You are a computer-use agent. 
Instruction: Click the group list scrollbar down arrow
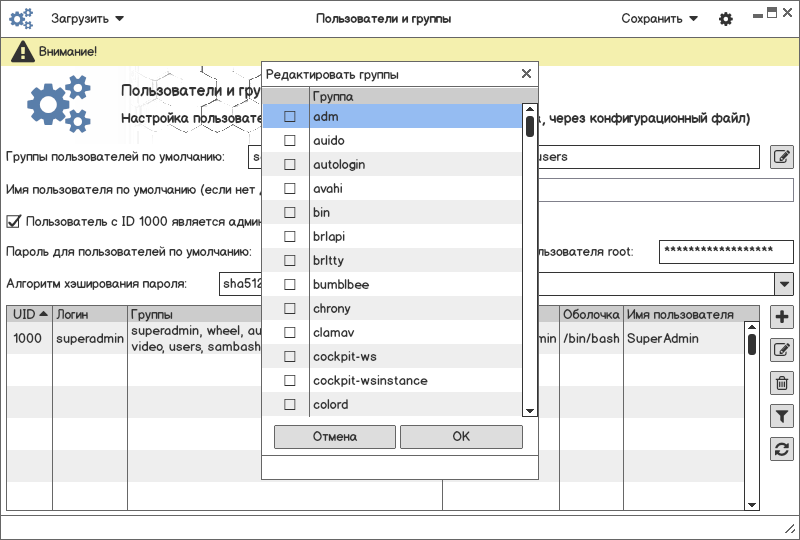[530, 410]
